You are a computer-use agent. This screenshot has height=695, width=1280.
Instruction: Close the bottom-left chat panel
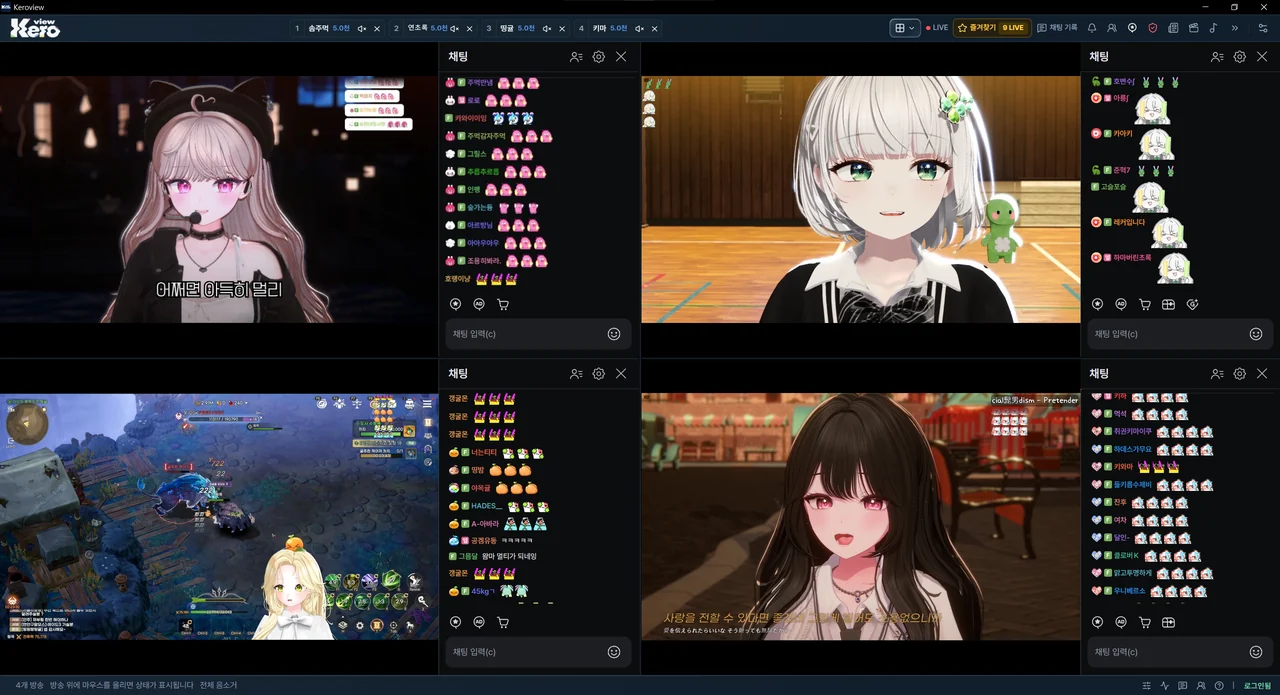(621, 374)
